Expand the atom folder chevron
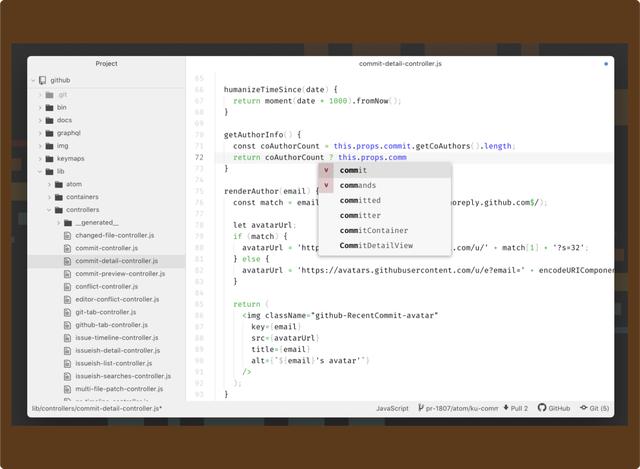The height and width of the screenshot is (469, 640). [49, 184]
